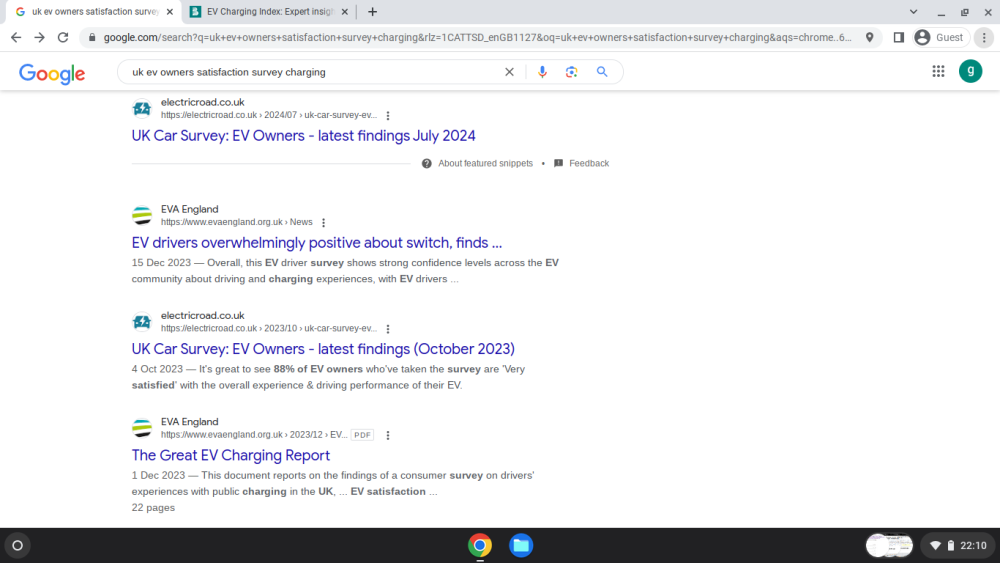Click About featured snippets help icon
The width and height of the screenshot is (1000, 563).
(427, 164)
